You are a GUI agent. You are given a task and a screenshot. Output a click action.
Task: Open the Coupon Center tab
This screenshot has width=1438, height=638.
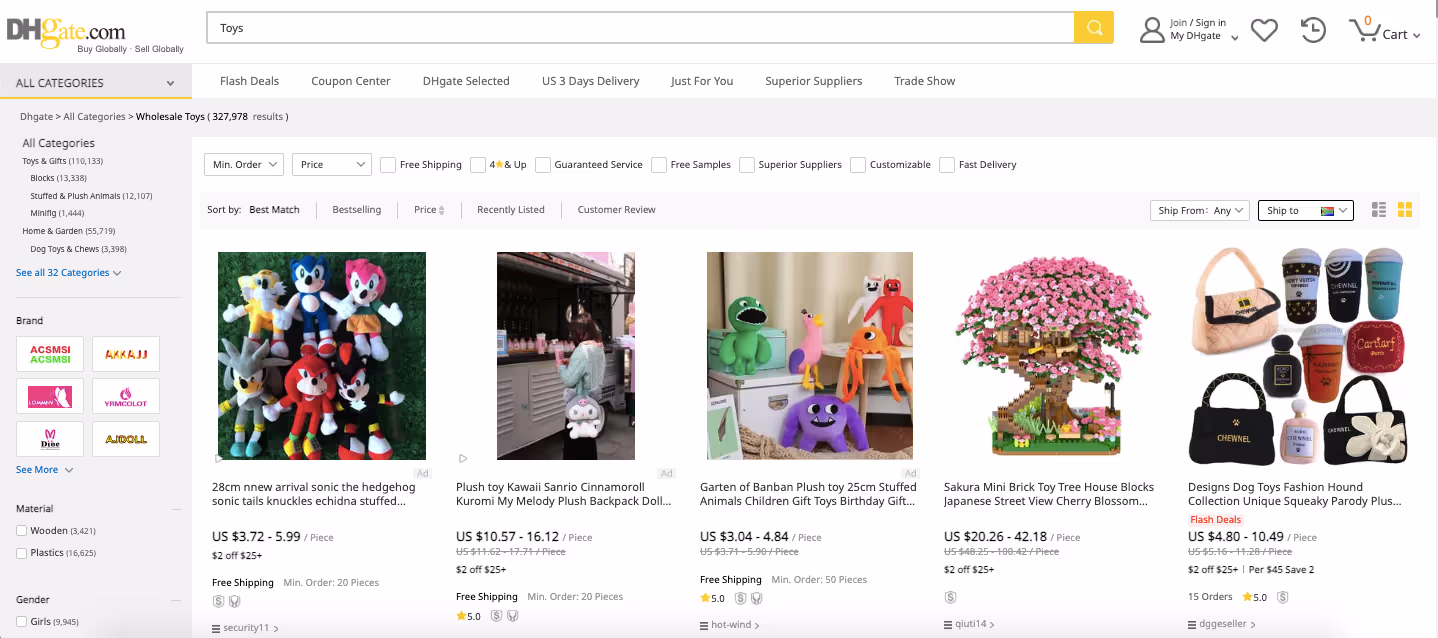pyautogui.click(x=351, y=81)
